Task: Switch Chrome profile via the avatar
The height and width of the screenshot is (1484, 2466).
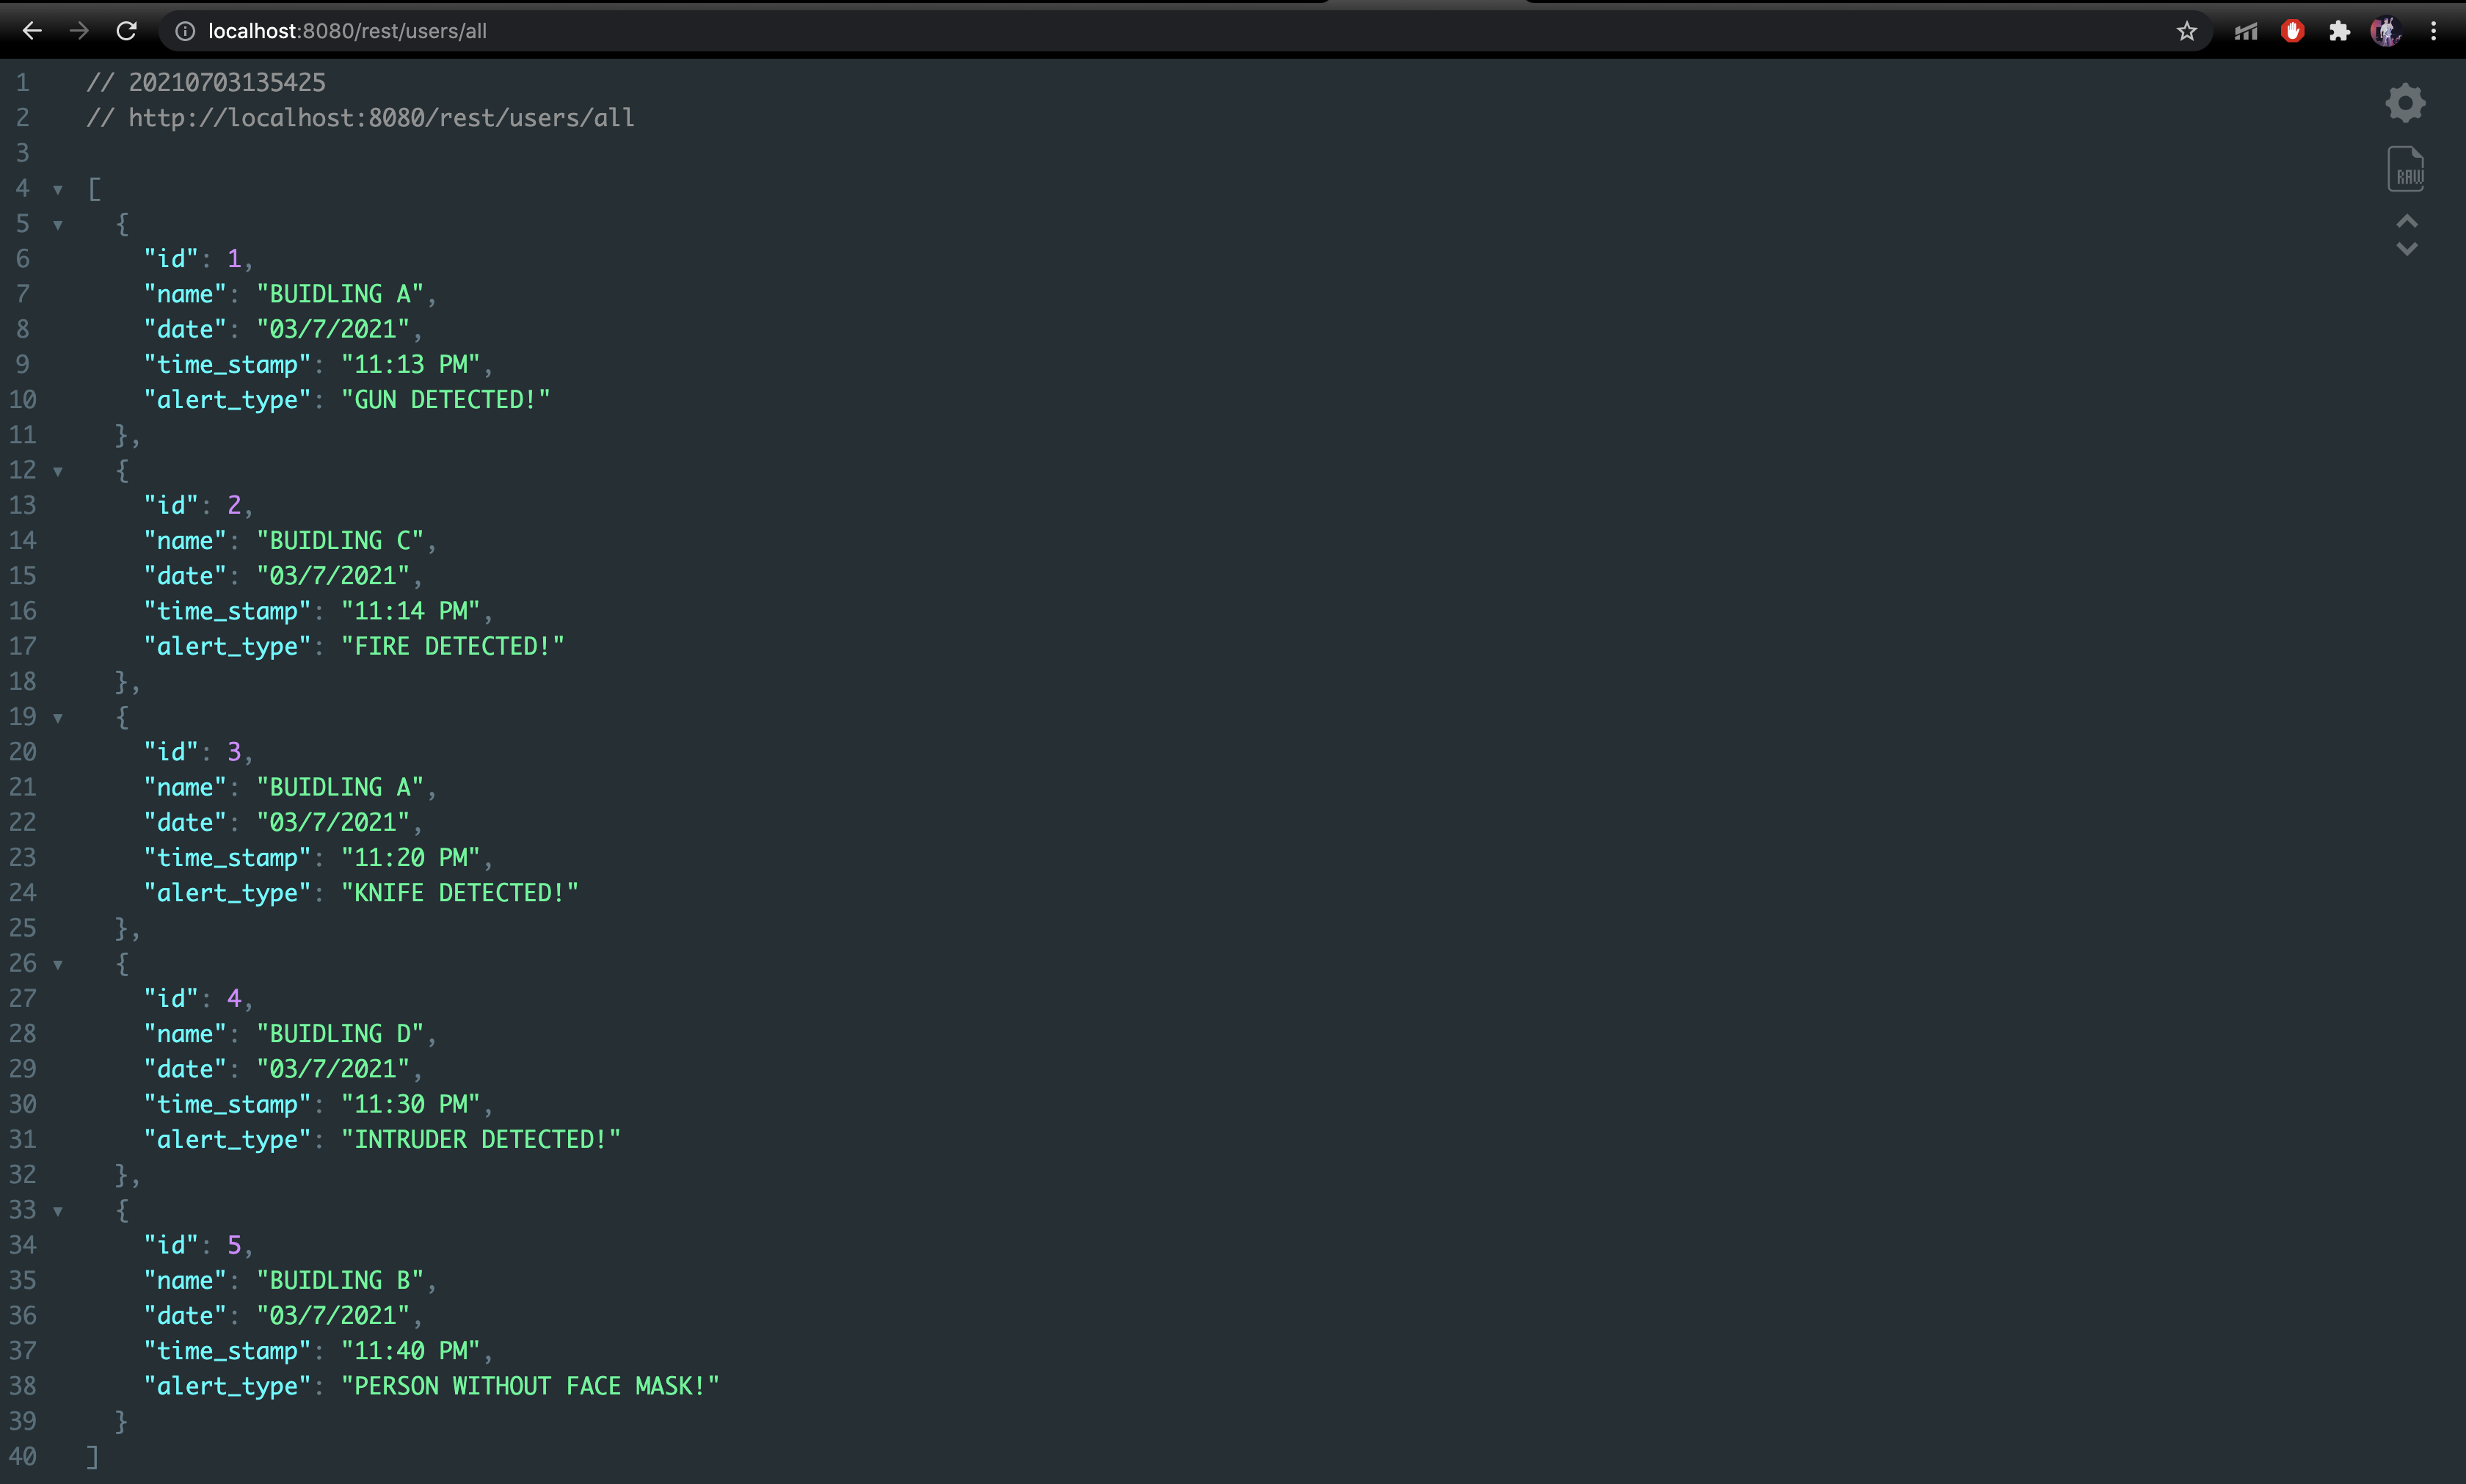Action: [x=2386, y=30]
